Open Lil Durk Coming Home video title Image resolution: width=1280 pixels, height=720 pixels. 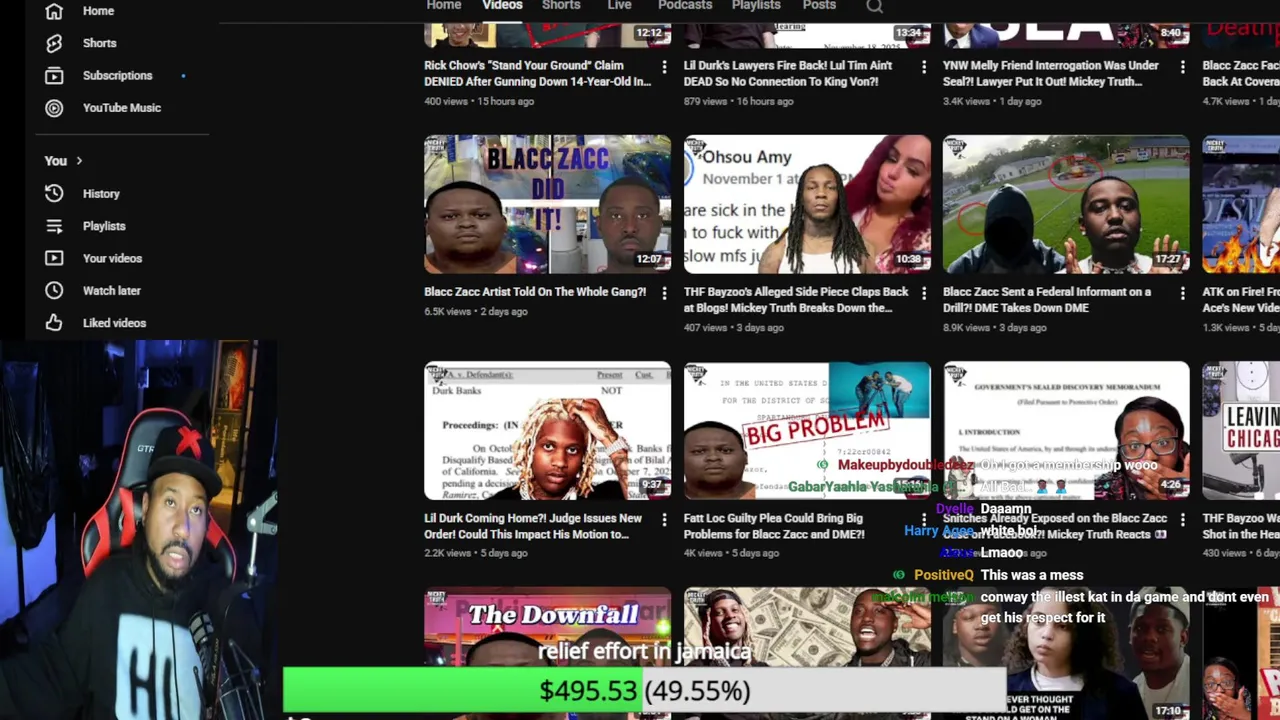533,526
